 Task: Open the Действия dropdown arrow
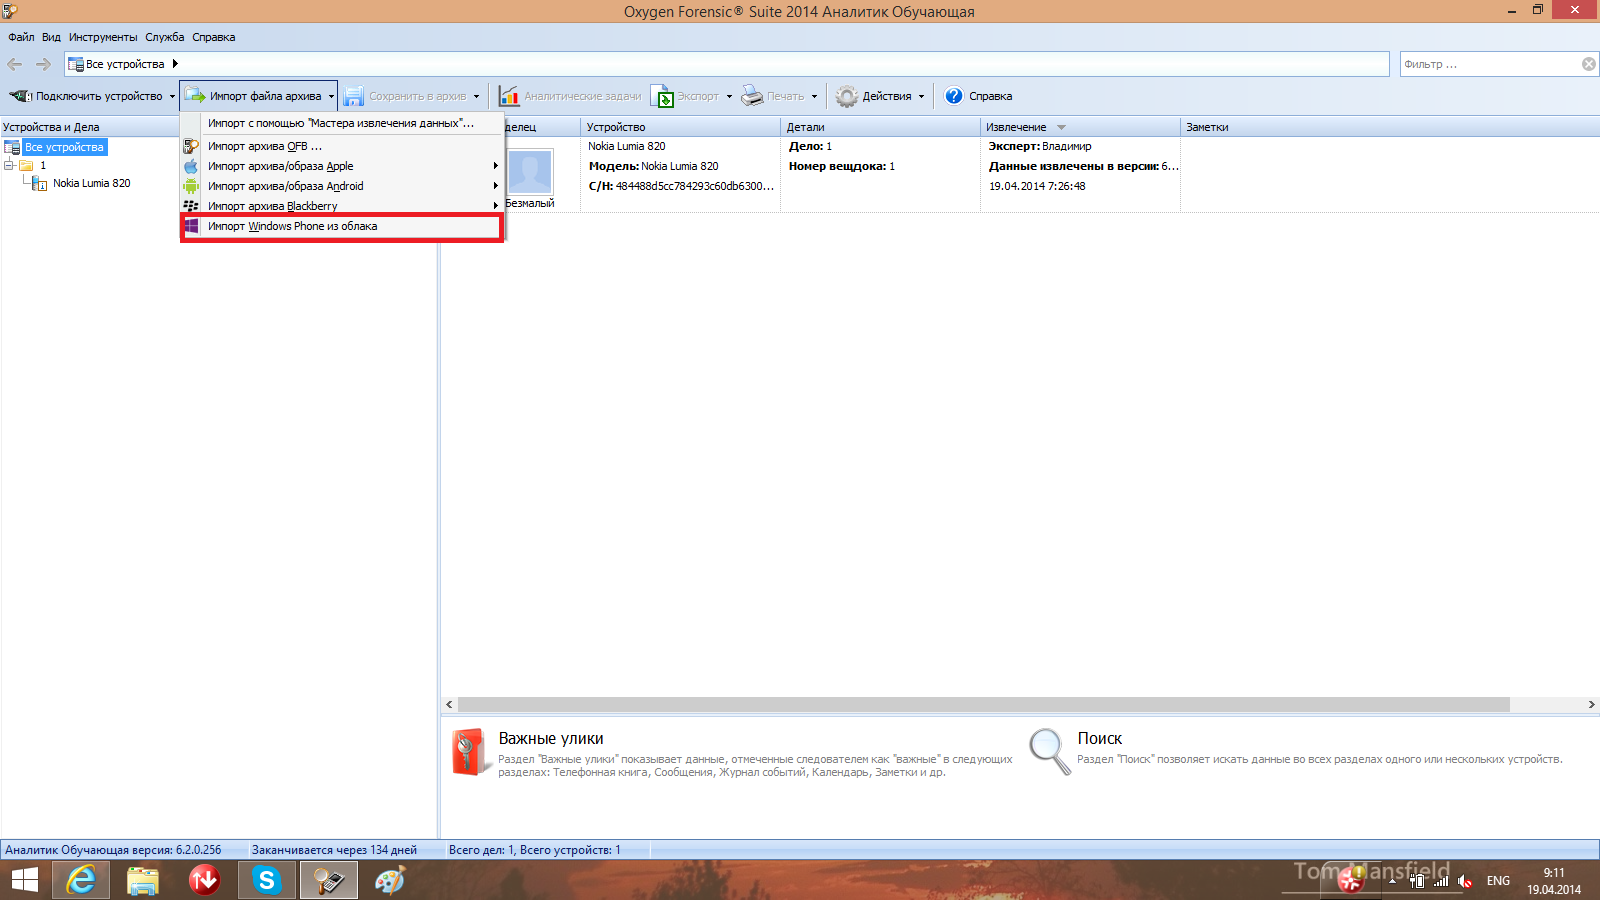(x=922, y=97)
